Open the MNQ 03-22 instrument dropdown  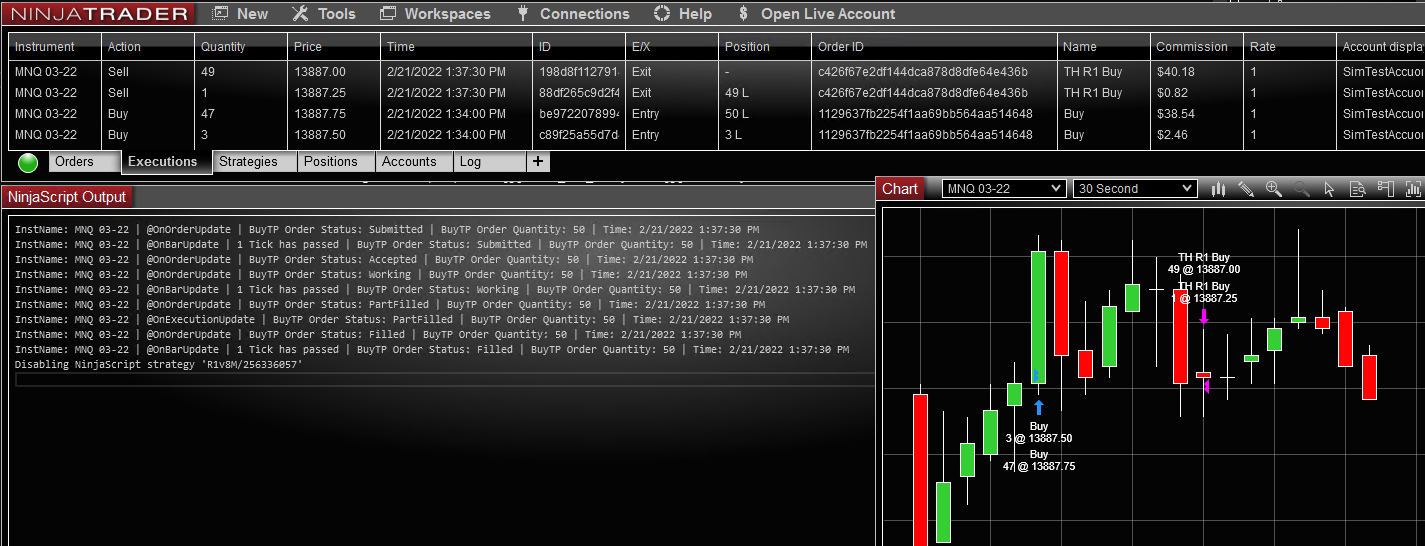[x=1004, y=189]
